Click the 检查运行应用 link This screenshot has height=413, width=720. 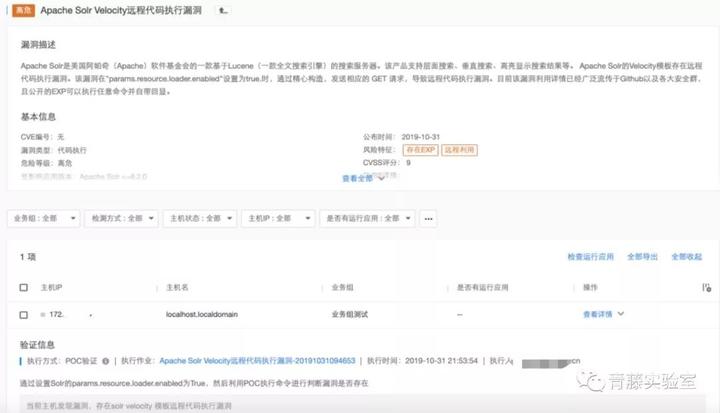pos(591,257)
